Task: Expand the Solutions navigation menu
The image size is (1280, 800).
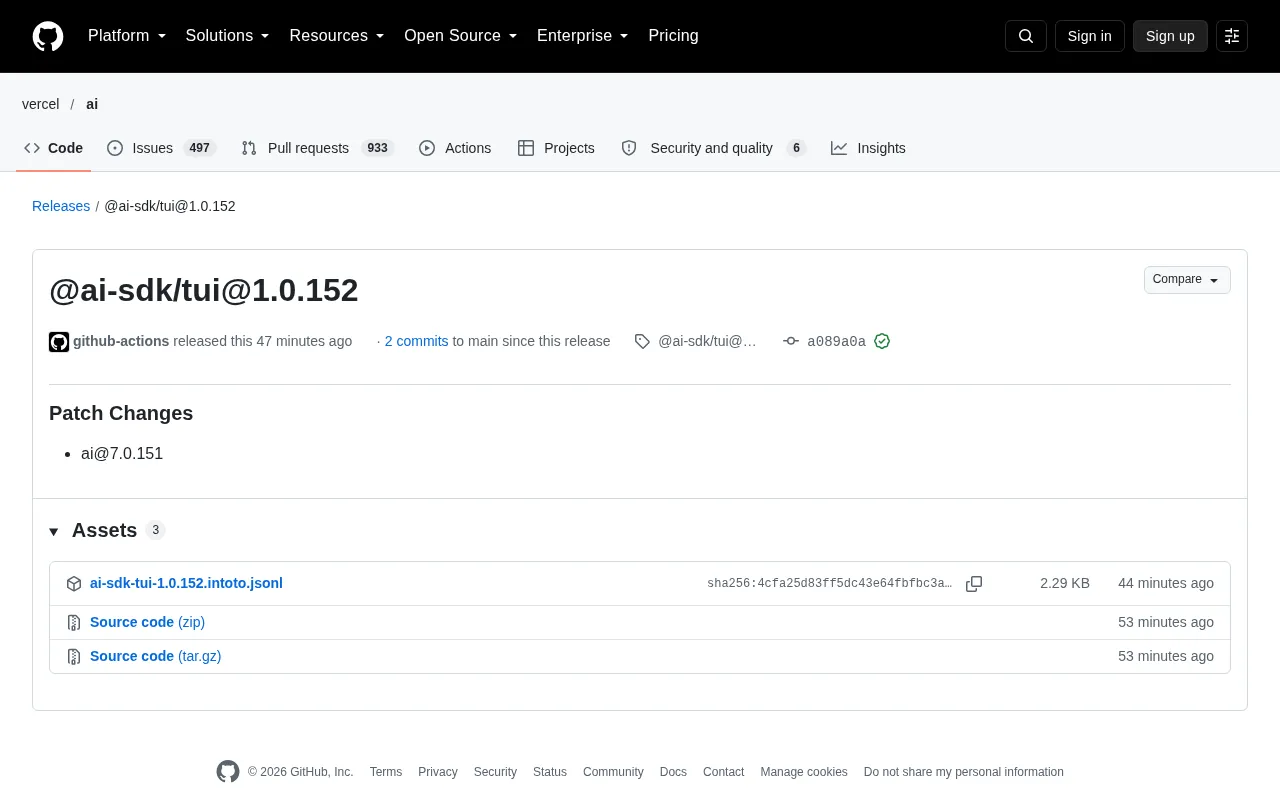Action: coord(228,36)
